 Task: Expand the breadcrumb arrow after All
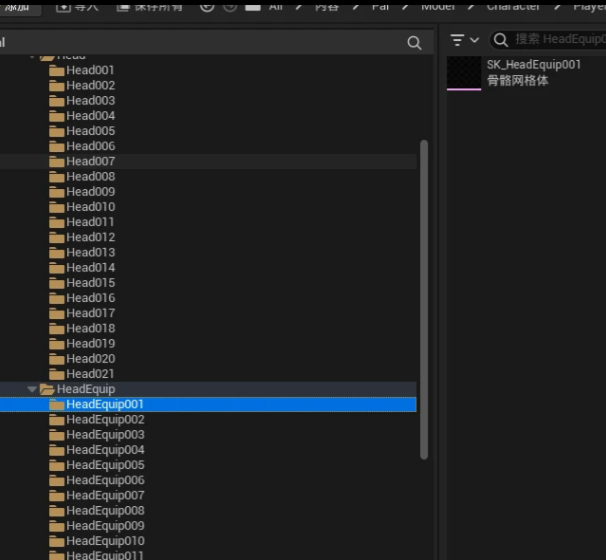click(x=299, y=6)
